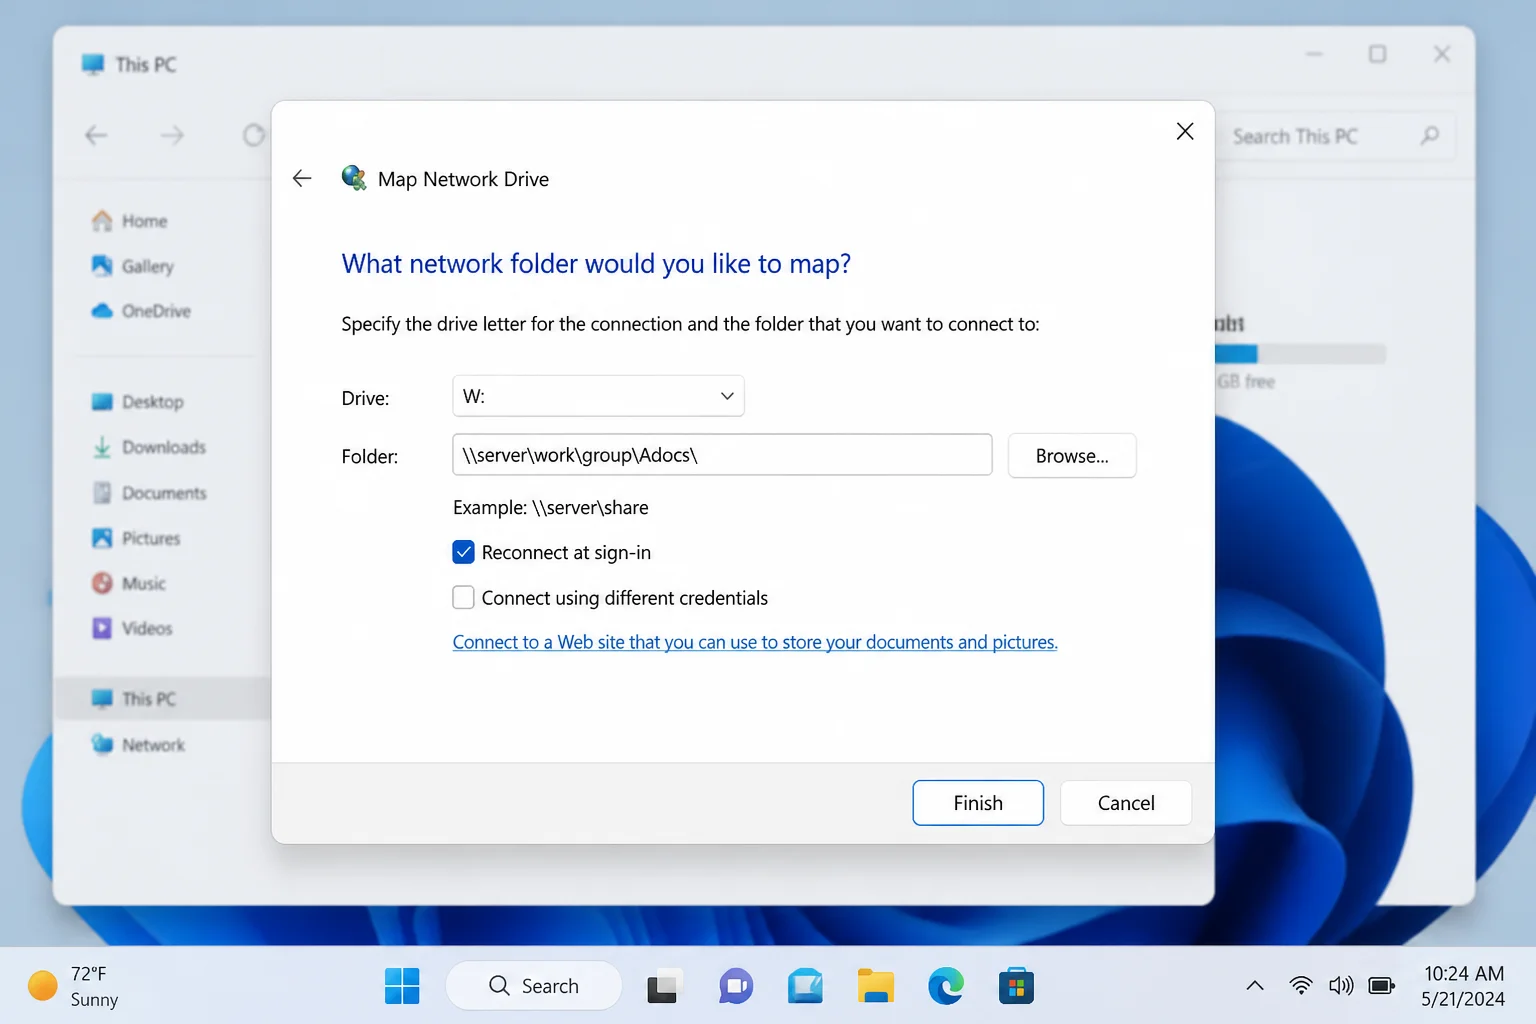Minimize the This PC window
1536x1024 pixels.
tap(1314, 54)
